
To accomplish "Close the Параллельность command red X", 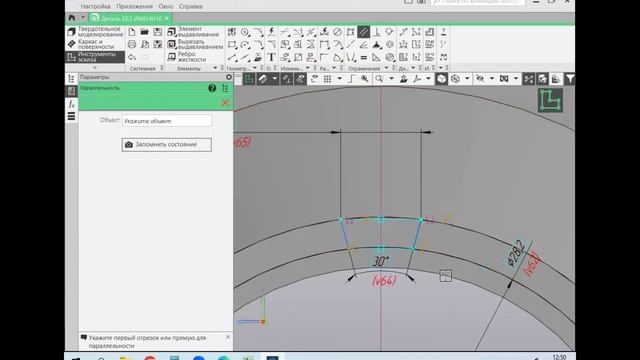I will [x=225, y=102].
